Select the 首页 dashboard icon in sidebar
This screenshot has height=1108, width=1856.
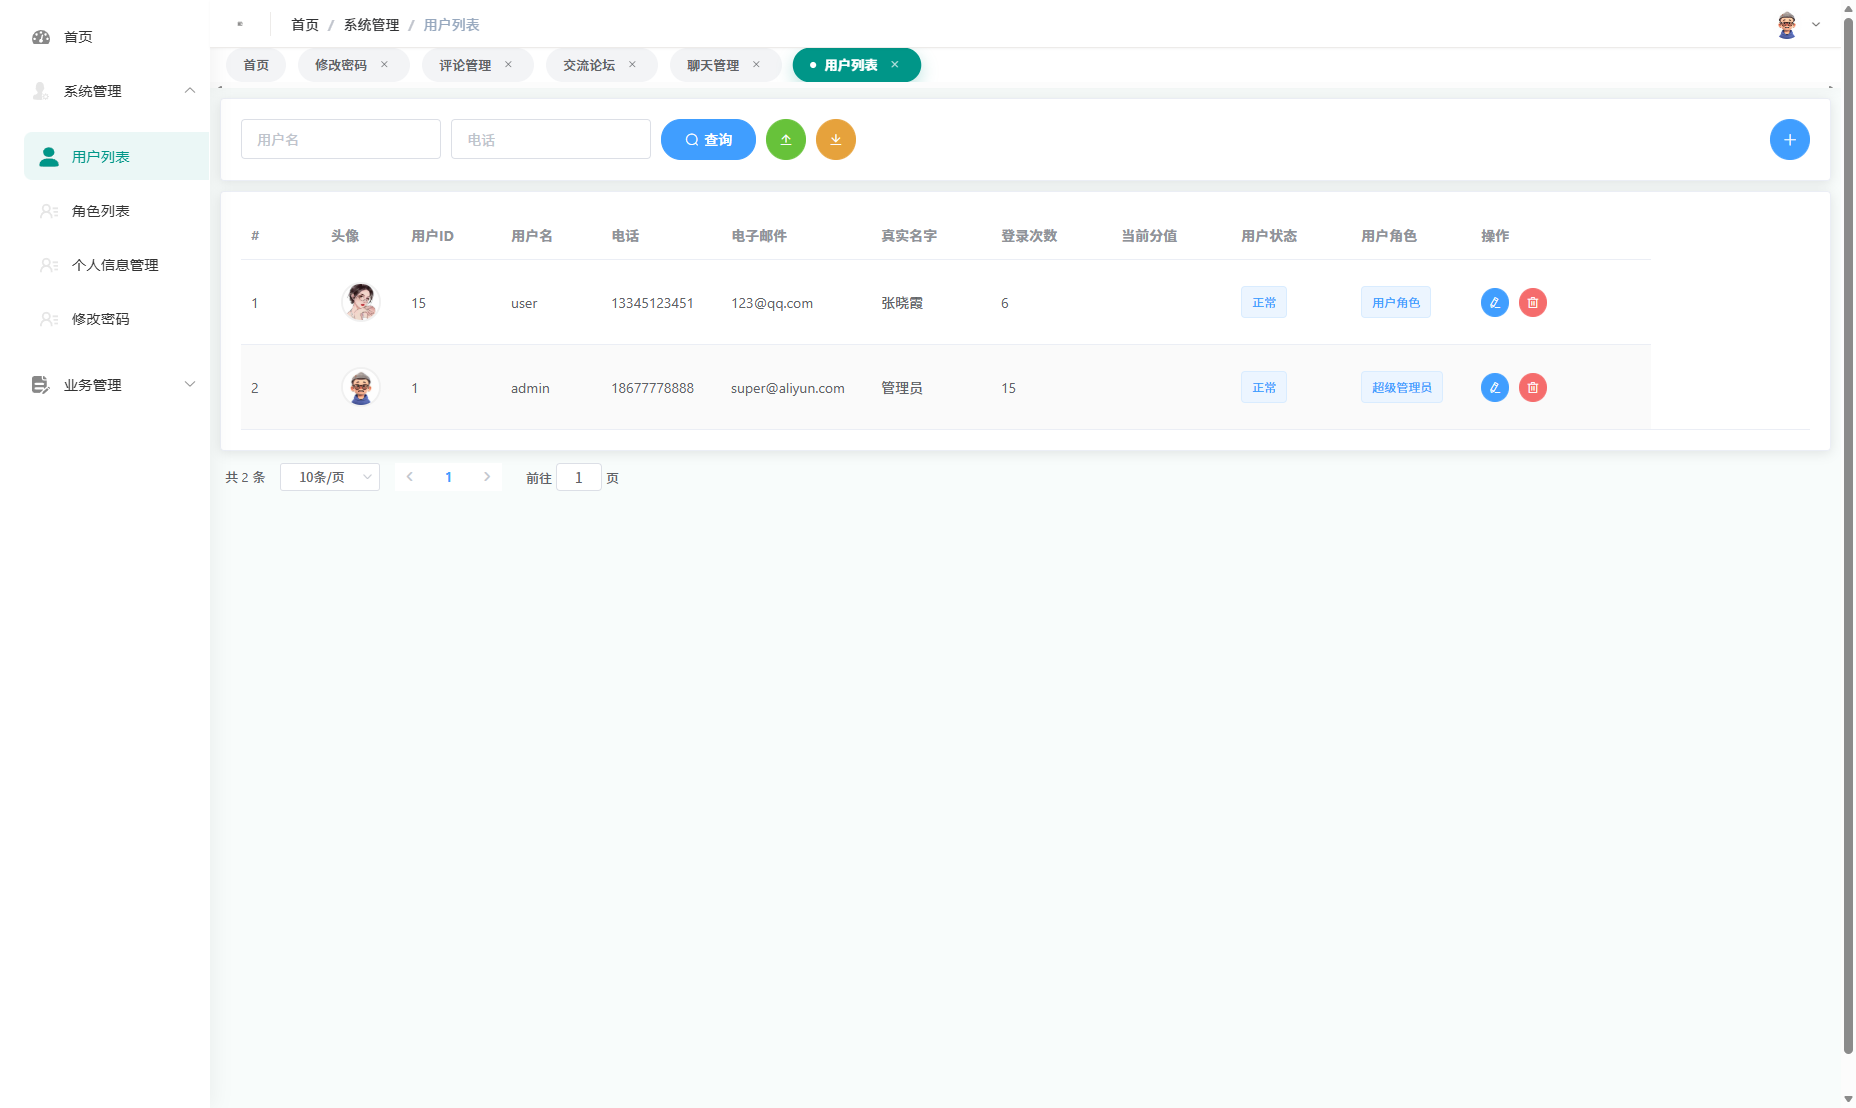[40, 37]
